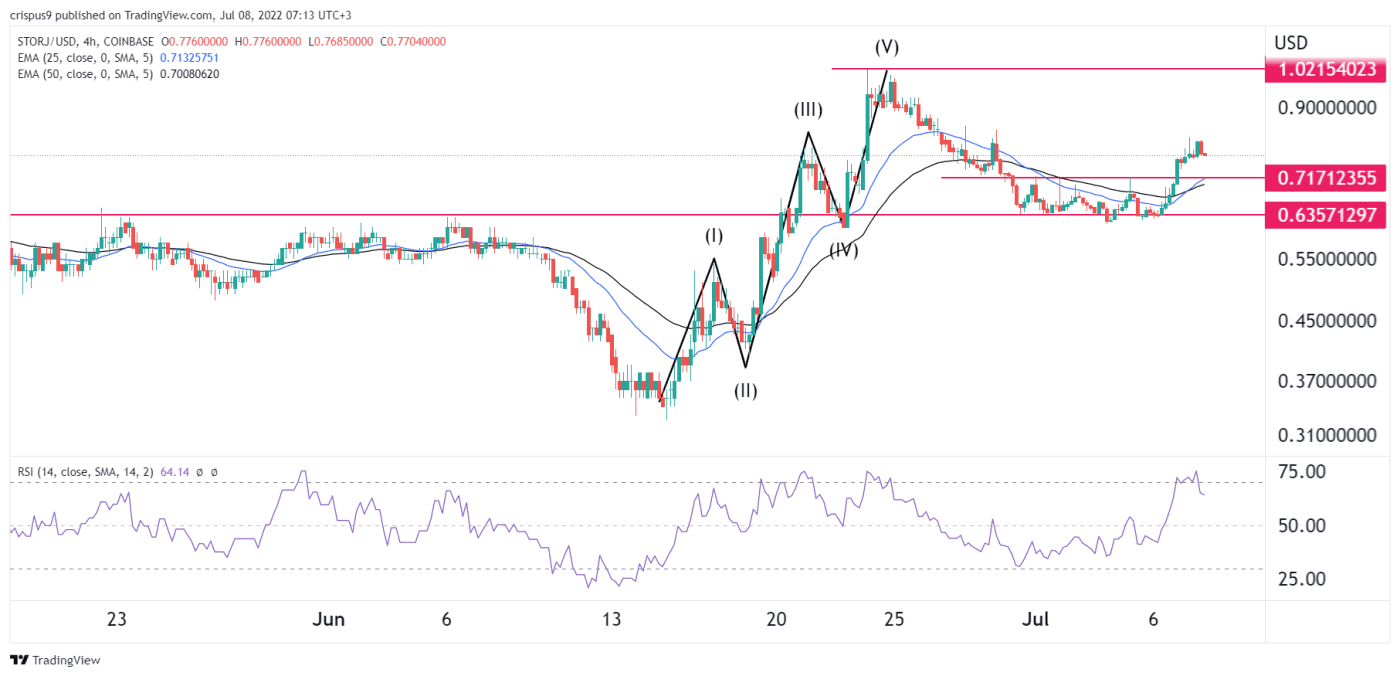
Task: Select Jul on the time axis
Action: [1036, 620]
